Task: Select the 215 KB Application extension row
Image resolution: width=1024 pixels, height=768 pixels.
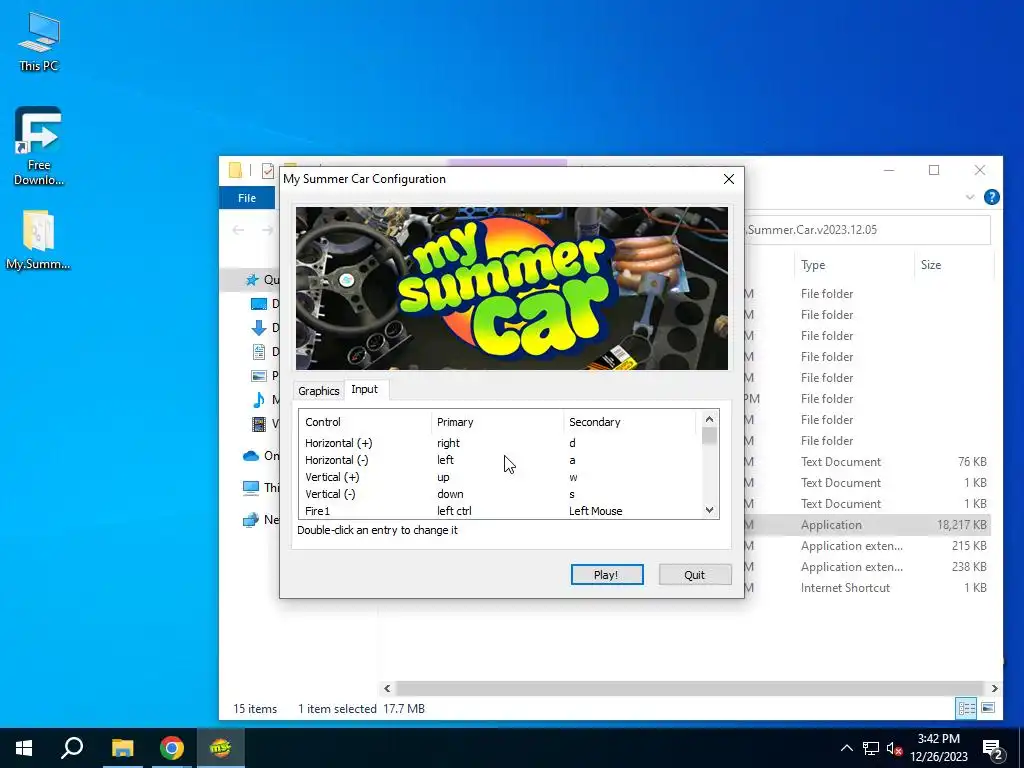Action: click(867, 546)
